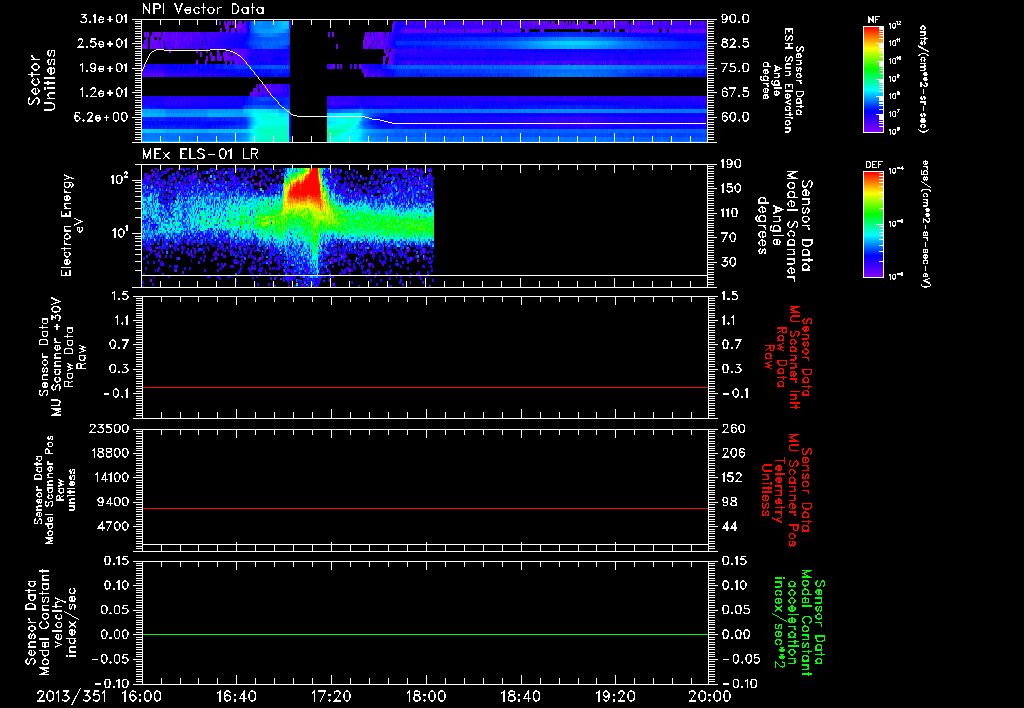Click the 14100 scanner position tick

(109, 477)
